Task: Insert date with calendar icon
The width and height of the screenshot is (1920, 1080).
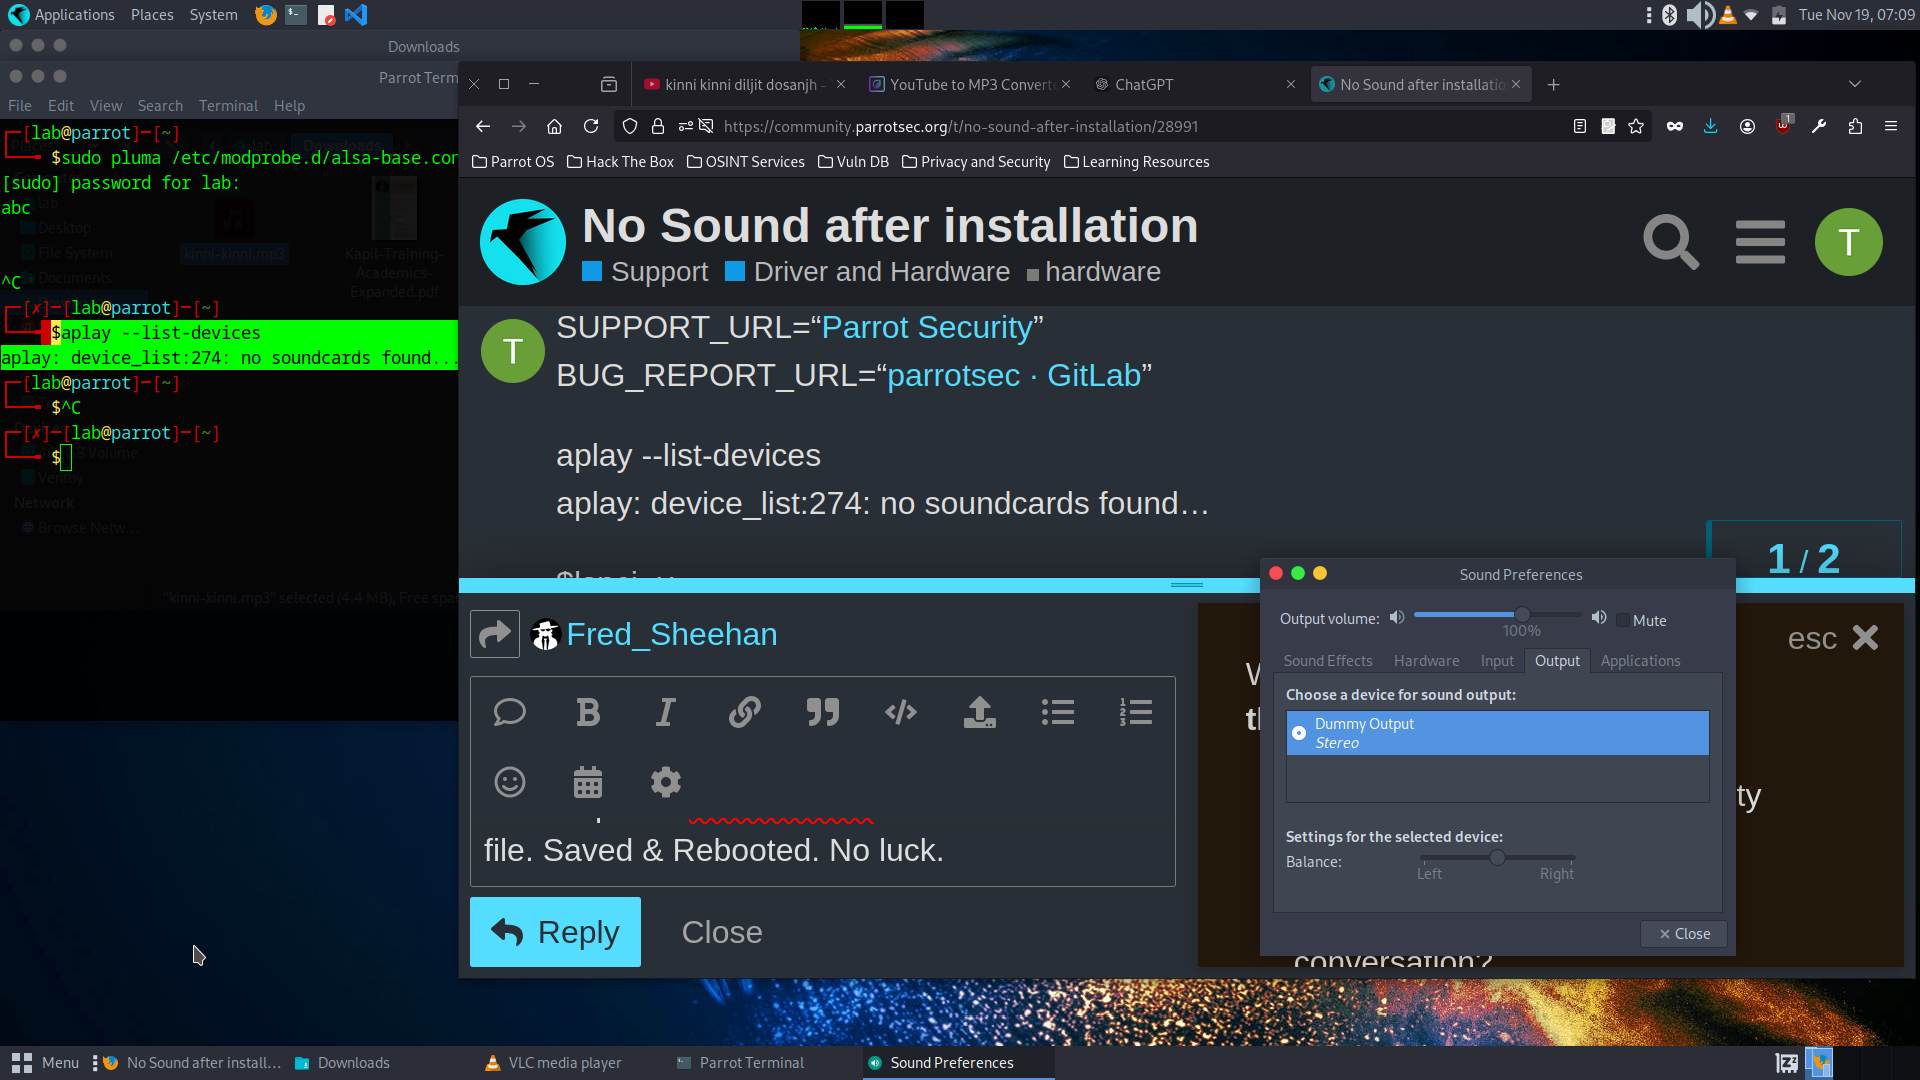Action: point(588,782)
